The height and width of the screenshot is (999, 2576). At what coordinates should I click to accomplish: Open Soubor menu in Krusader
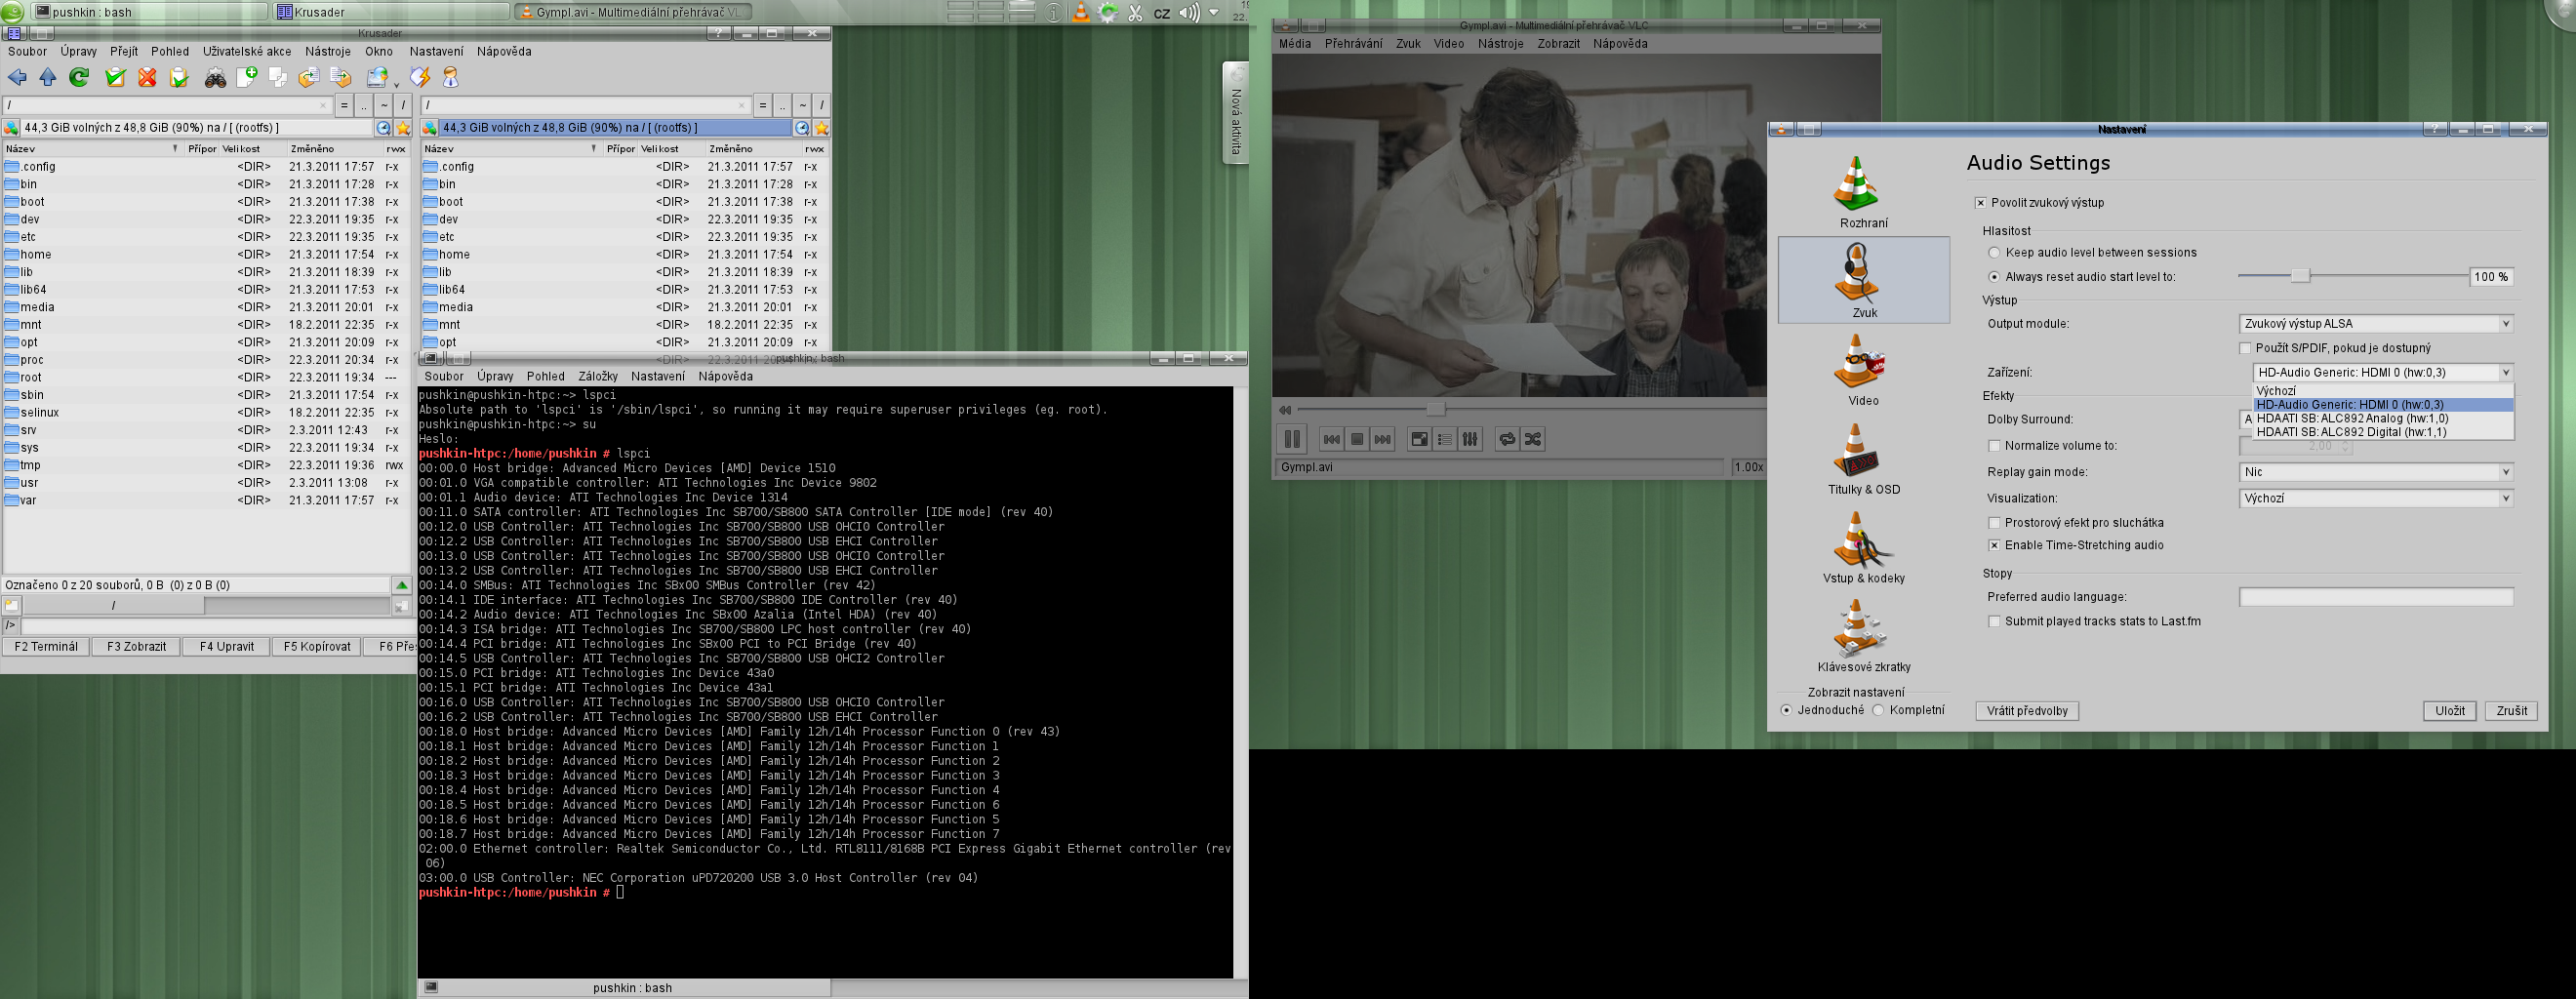[27, 51]
